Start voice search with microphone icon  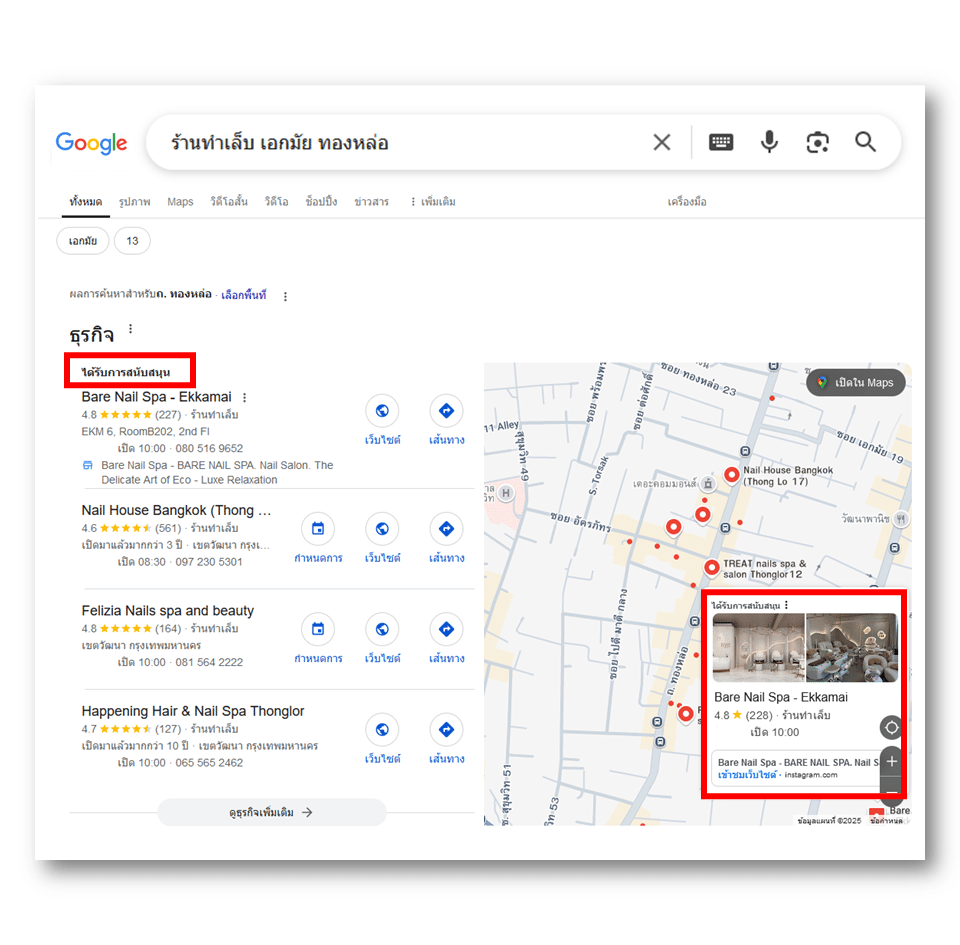[x=769, y=143]
